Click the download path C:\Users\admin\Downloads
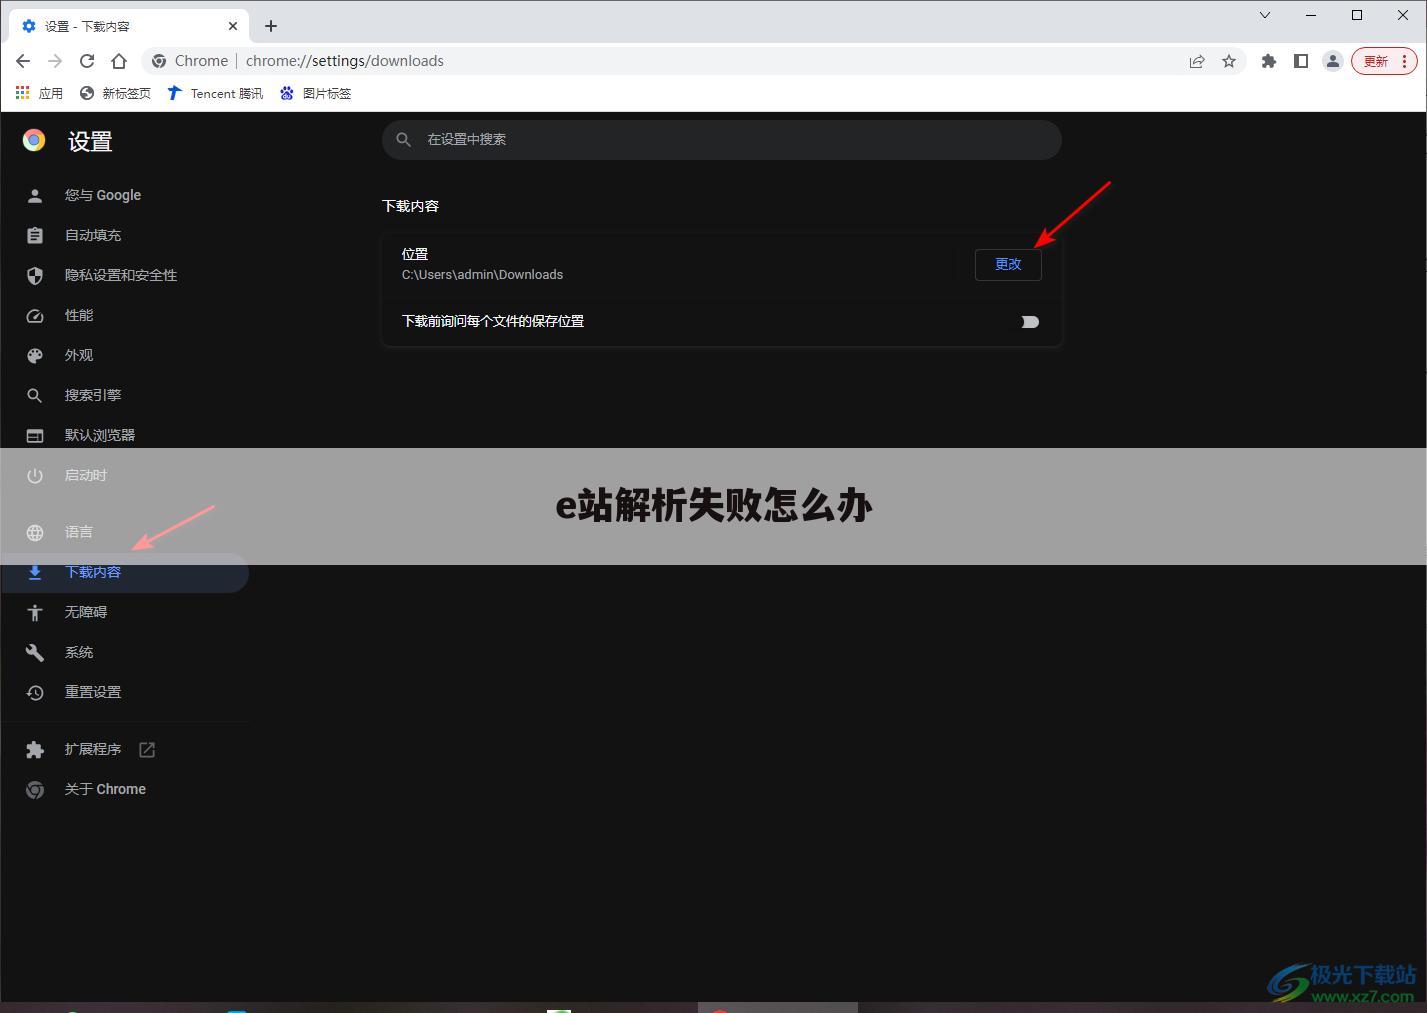Image resolution: width=1427 pixels, height=1013 pixels. [482, 274]
